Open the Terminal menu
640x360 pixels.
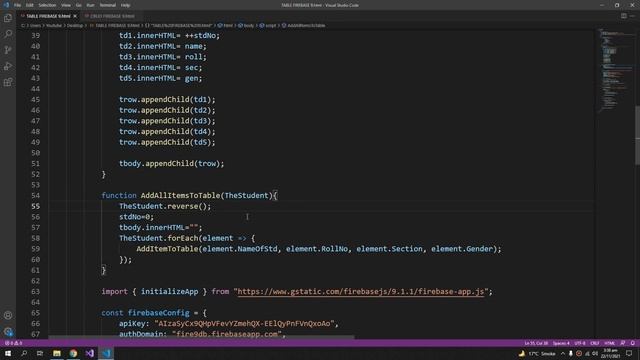tap(108, 5)
